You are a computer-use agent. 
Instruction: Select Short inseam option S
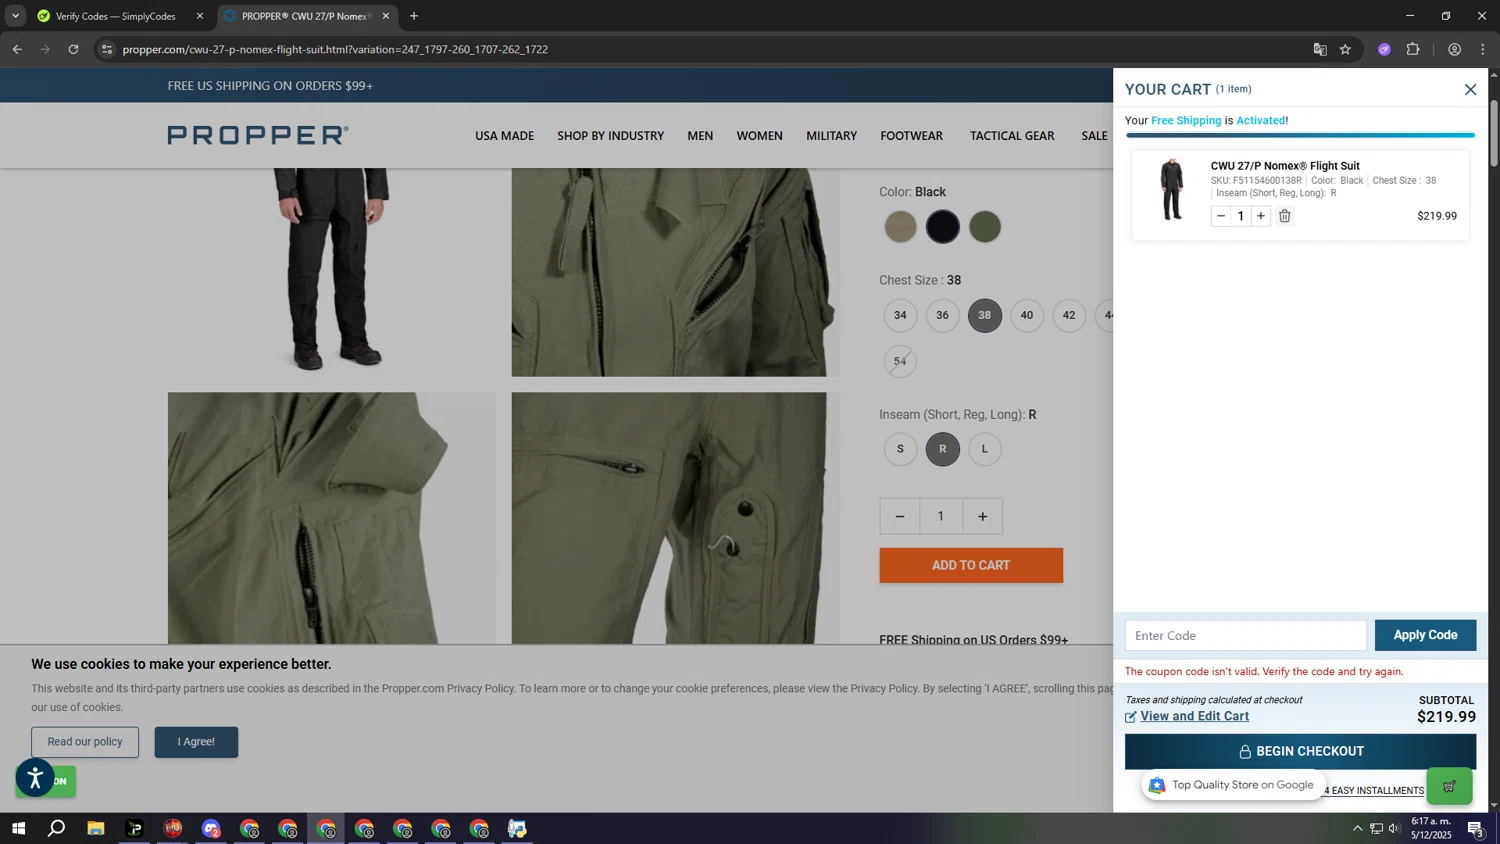point(900,449)
